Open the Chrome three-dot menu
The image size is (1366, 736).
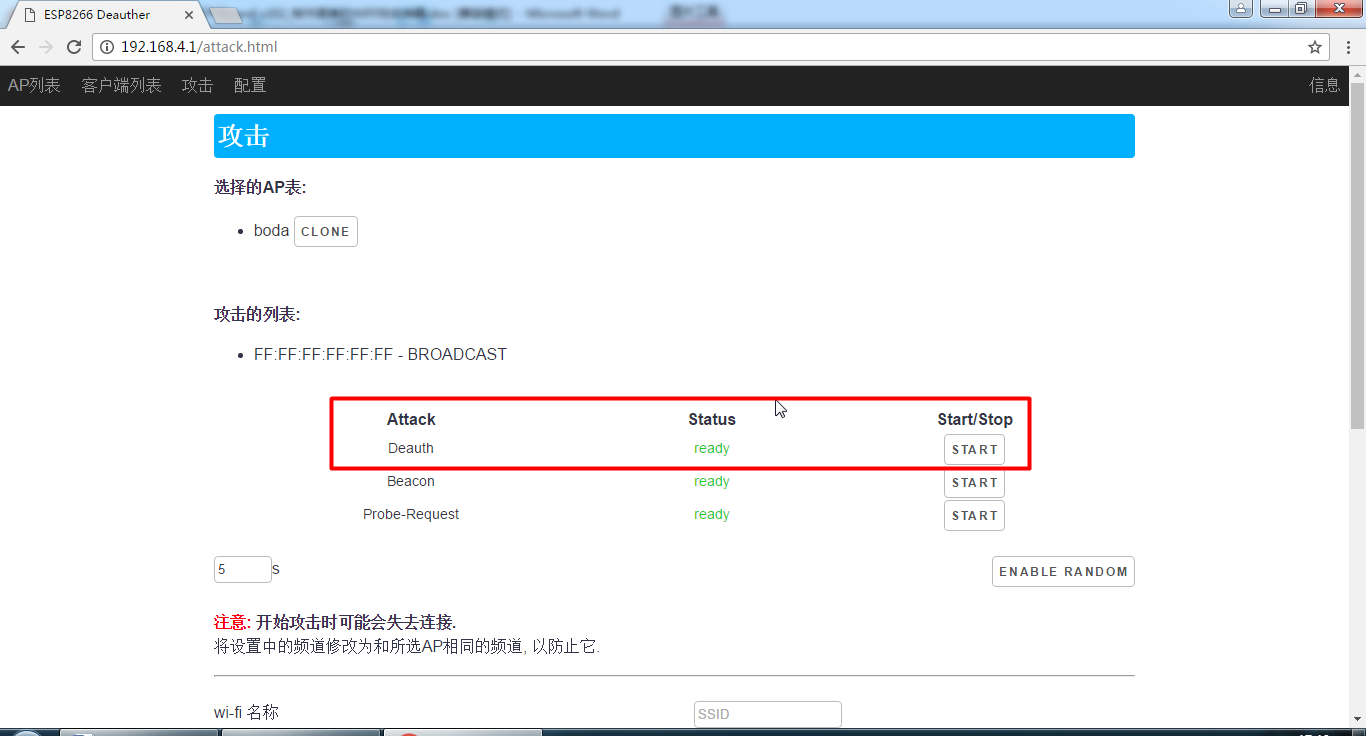point(1347,47)
